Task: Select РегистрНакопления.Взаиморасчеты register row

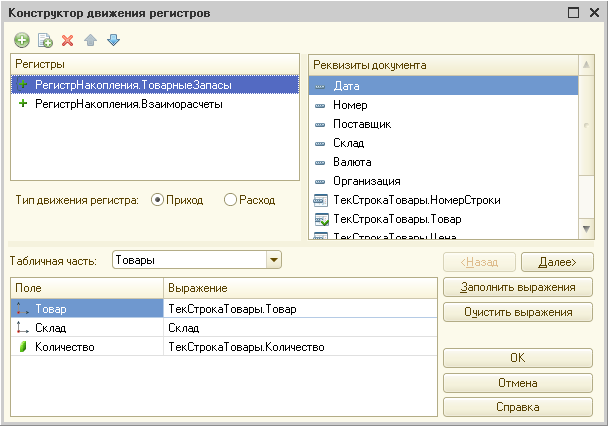Action: point(155,104)
